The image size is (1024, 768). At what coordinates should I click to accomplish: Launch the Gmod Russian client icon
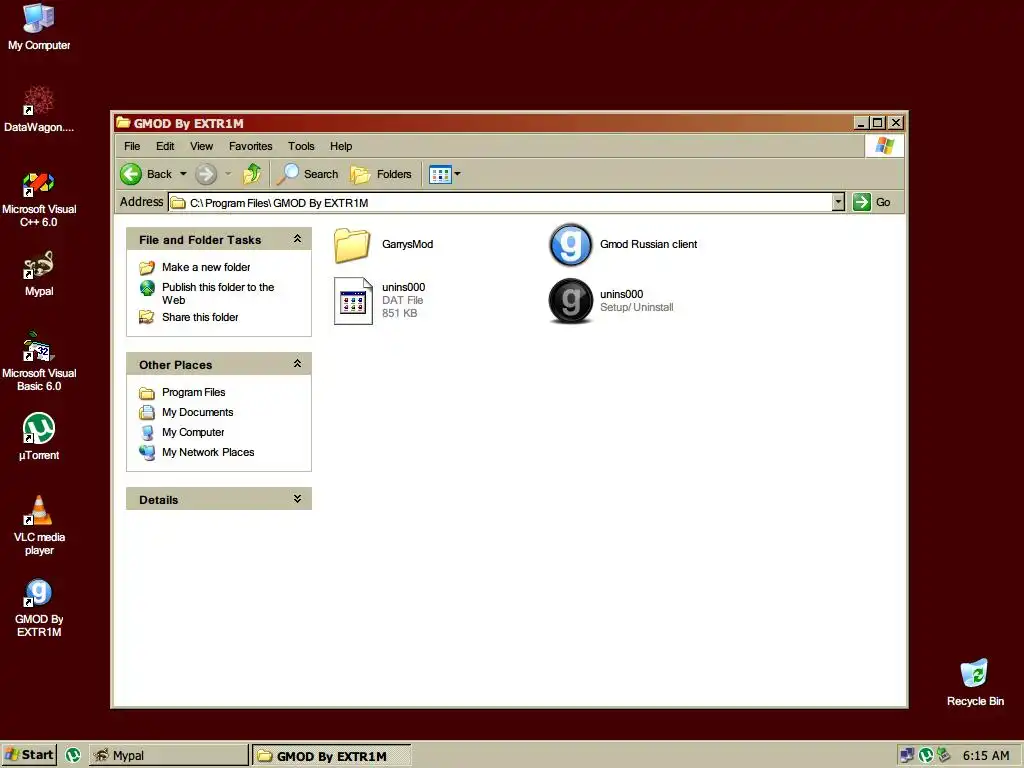point(570,244)
